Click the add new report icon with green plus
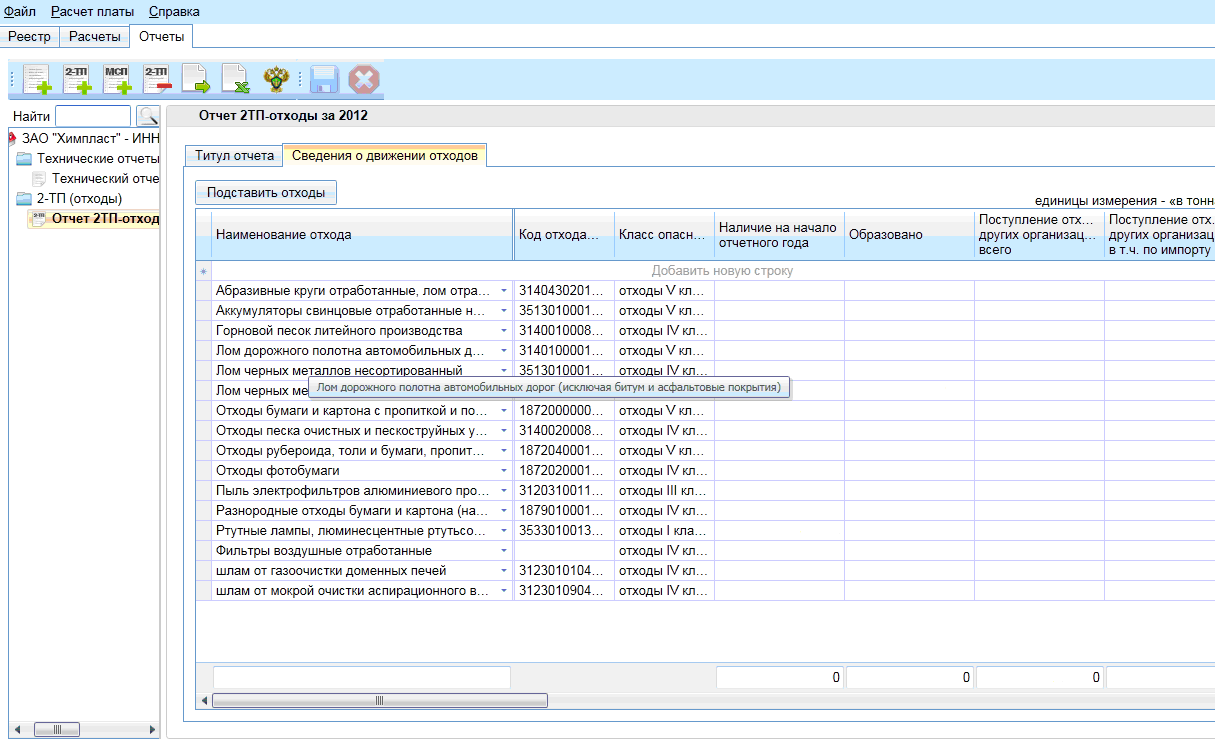 coord(37,79)
